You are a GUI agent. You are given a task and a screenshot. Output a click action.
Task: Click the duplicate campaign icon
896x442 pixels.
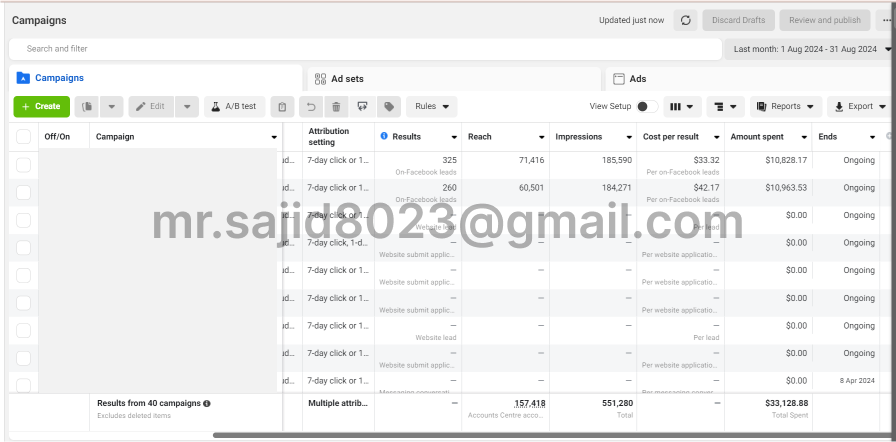point(89,106)
